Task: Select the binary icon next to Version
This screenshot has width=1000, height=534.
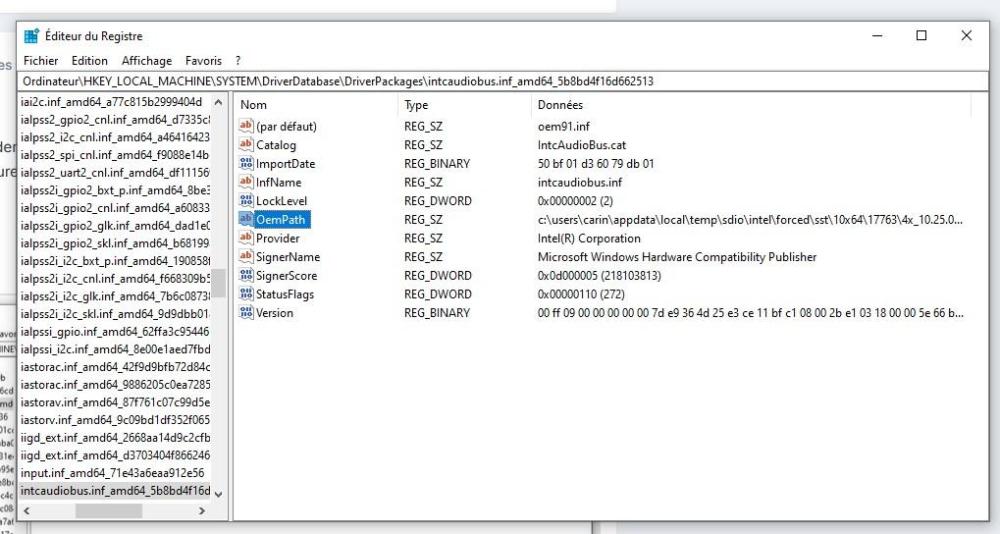Action: tap(247, 313)
